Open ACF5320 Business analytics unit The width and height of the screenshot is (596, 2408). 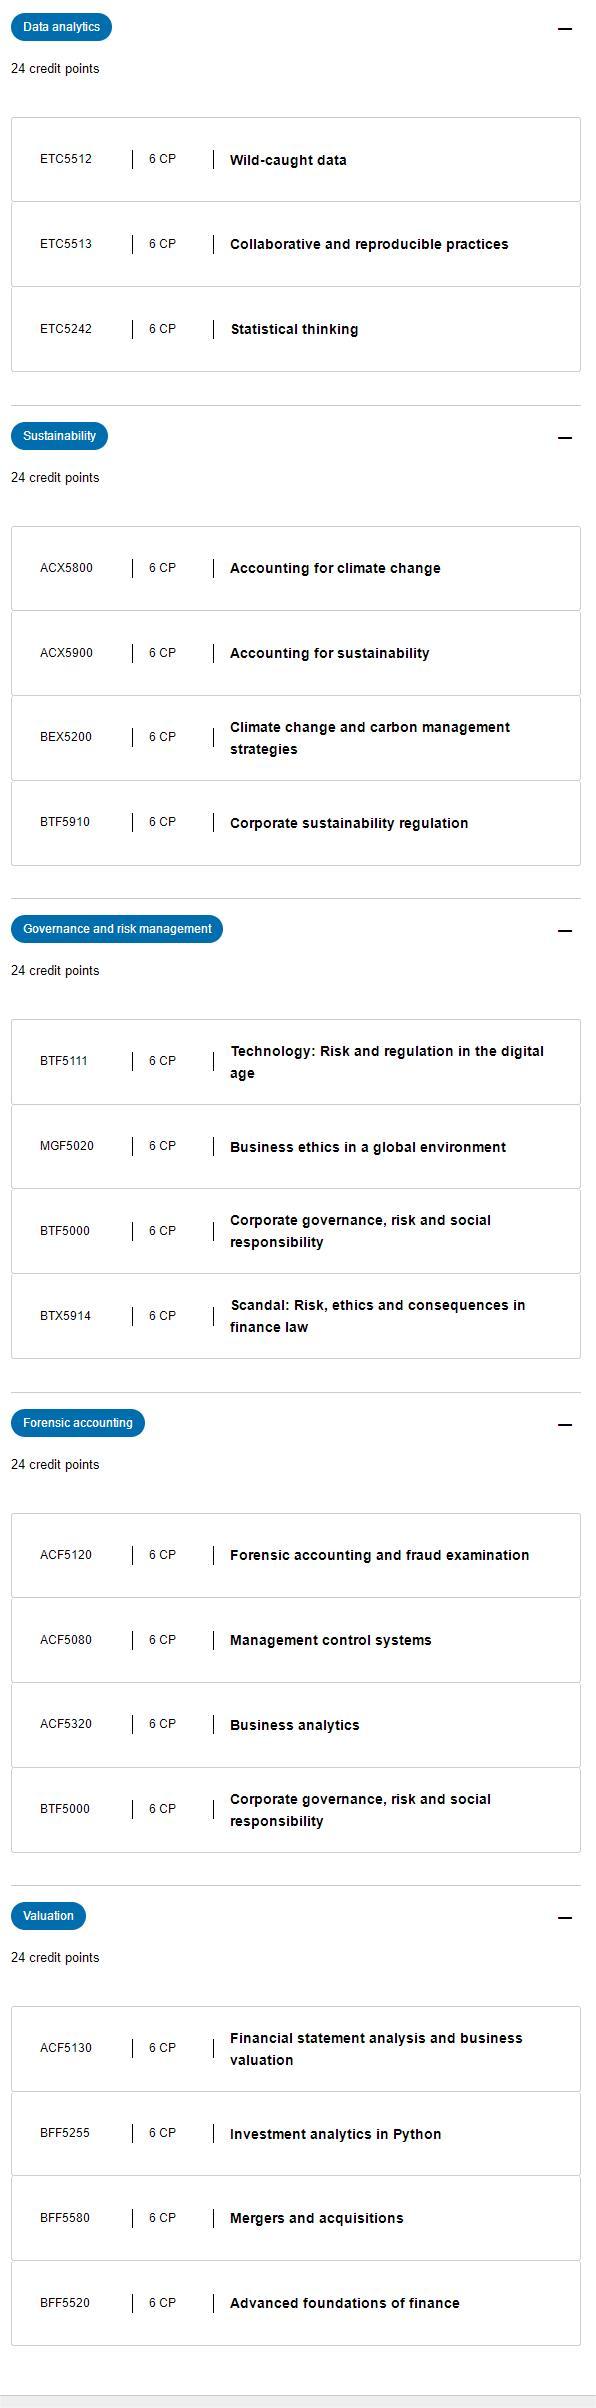click(296, 1725)
